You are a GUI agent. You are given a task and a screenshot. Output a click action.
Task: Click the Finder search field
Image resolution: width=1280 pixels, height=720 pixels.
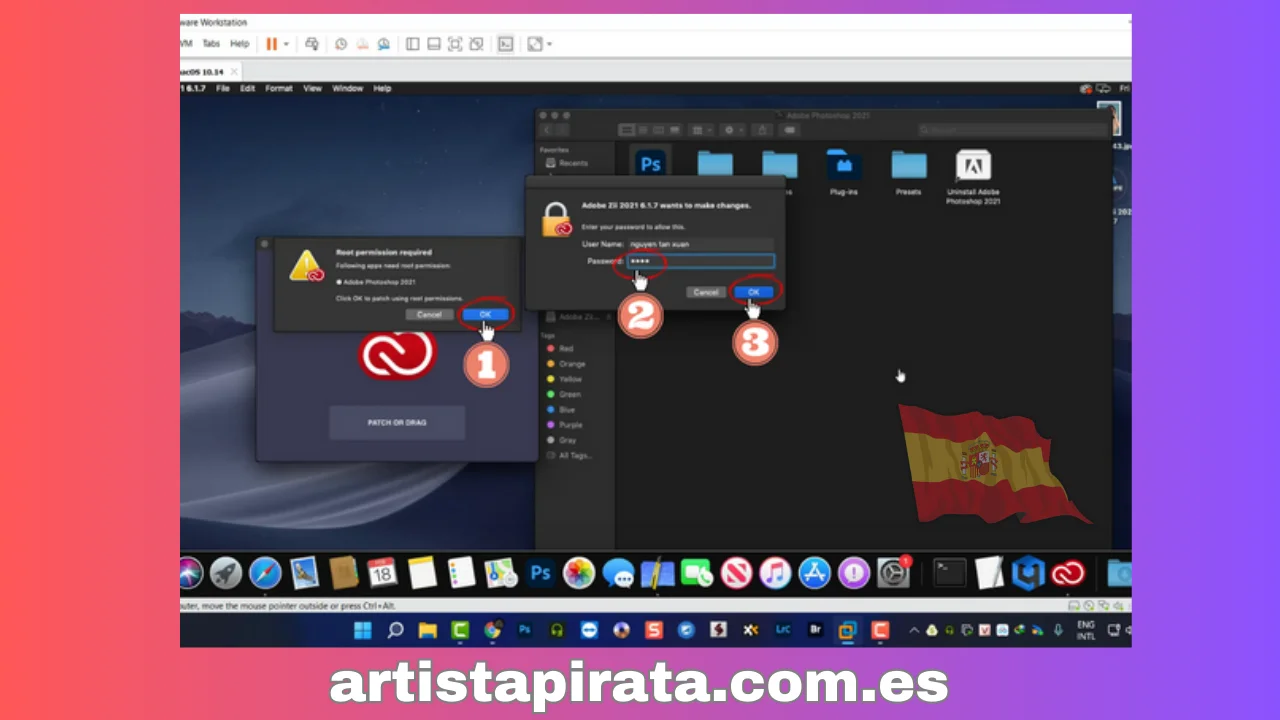click(1012, 129)
